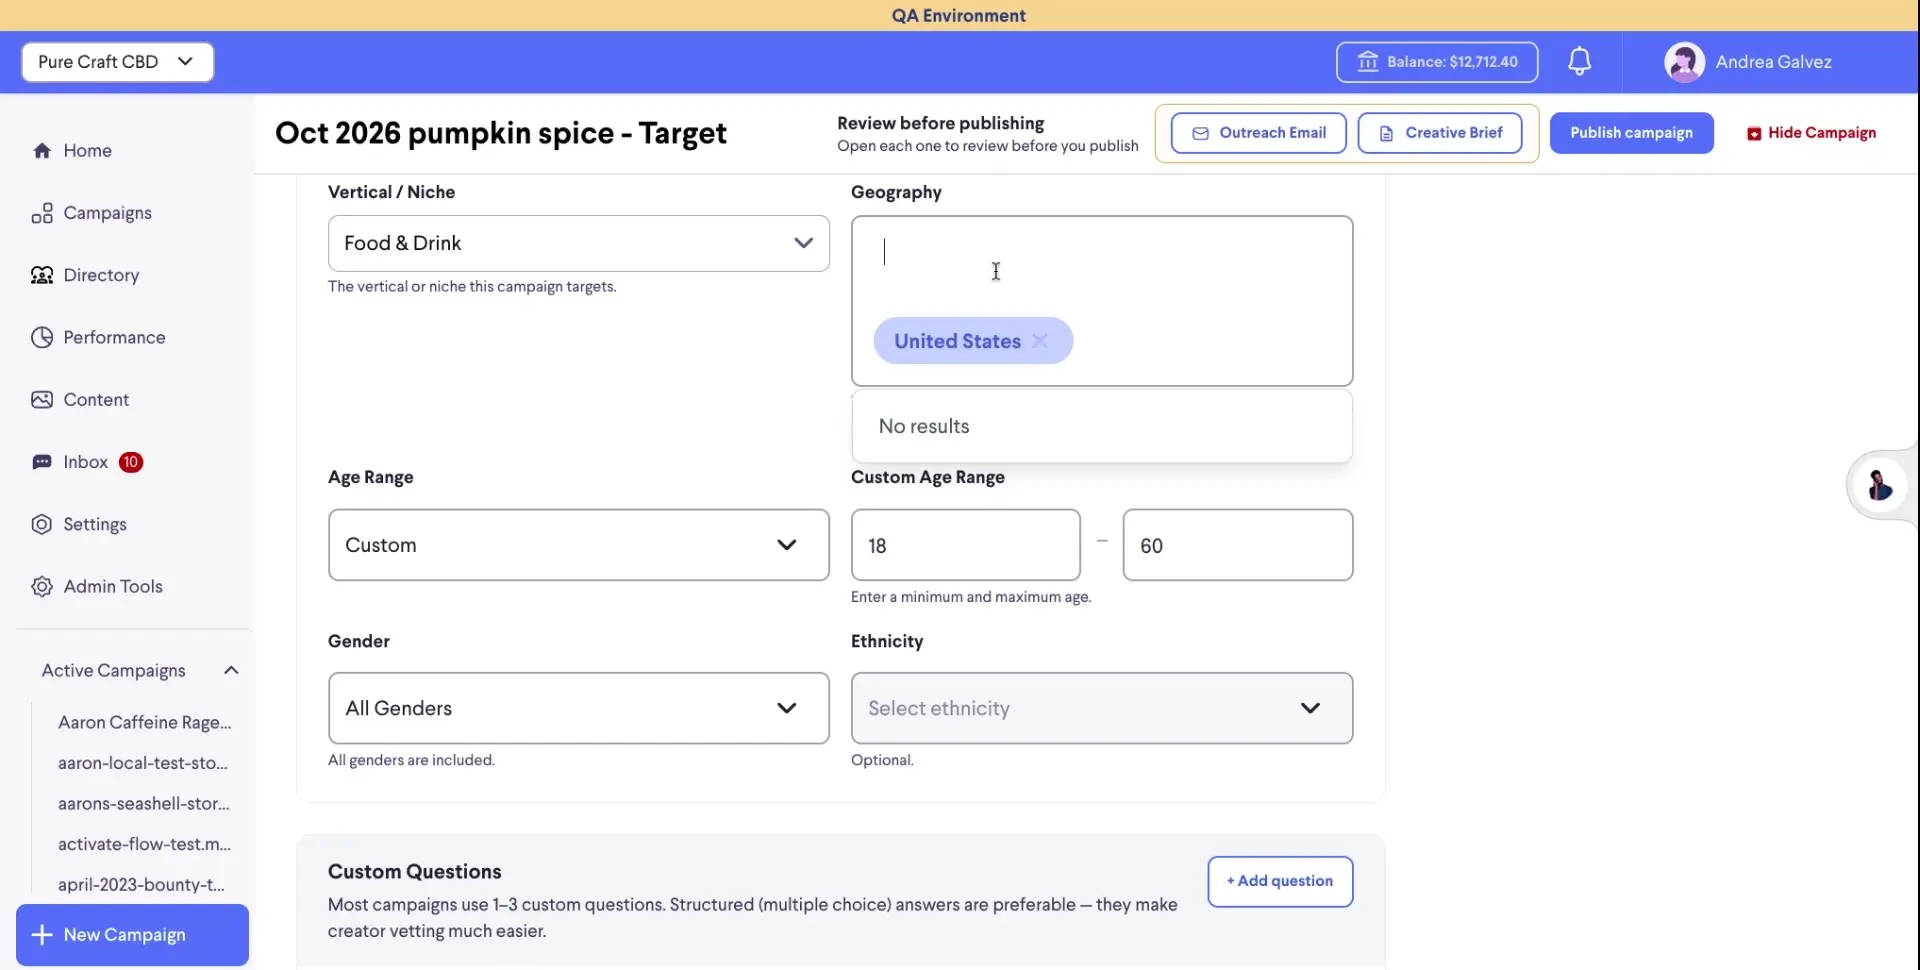Click the Admin Tools cog icon

pyautogui.click(x=42, y=587)
